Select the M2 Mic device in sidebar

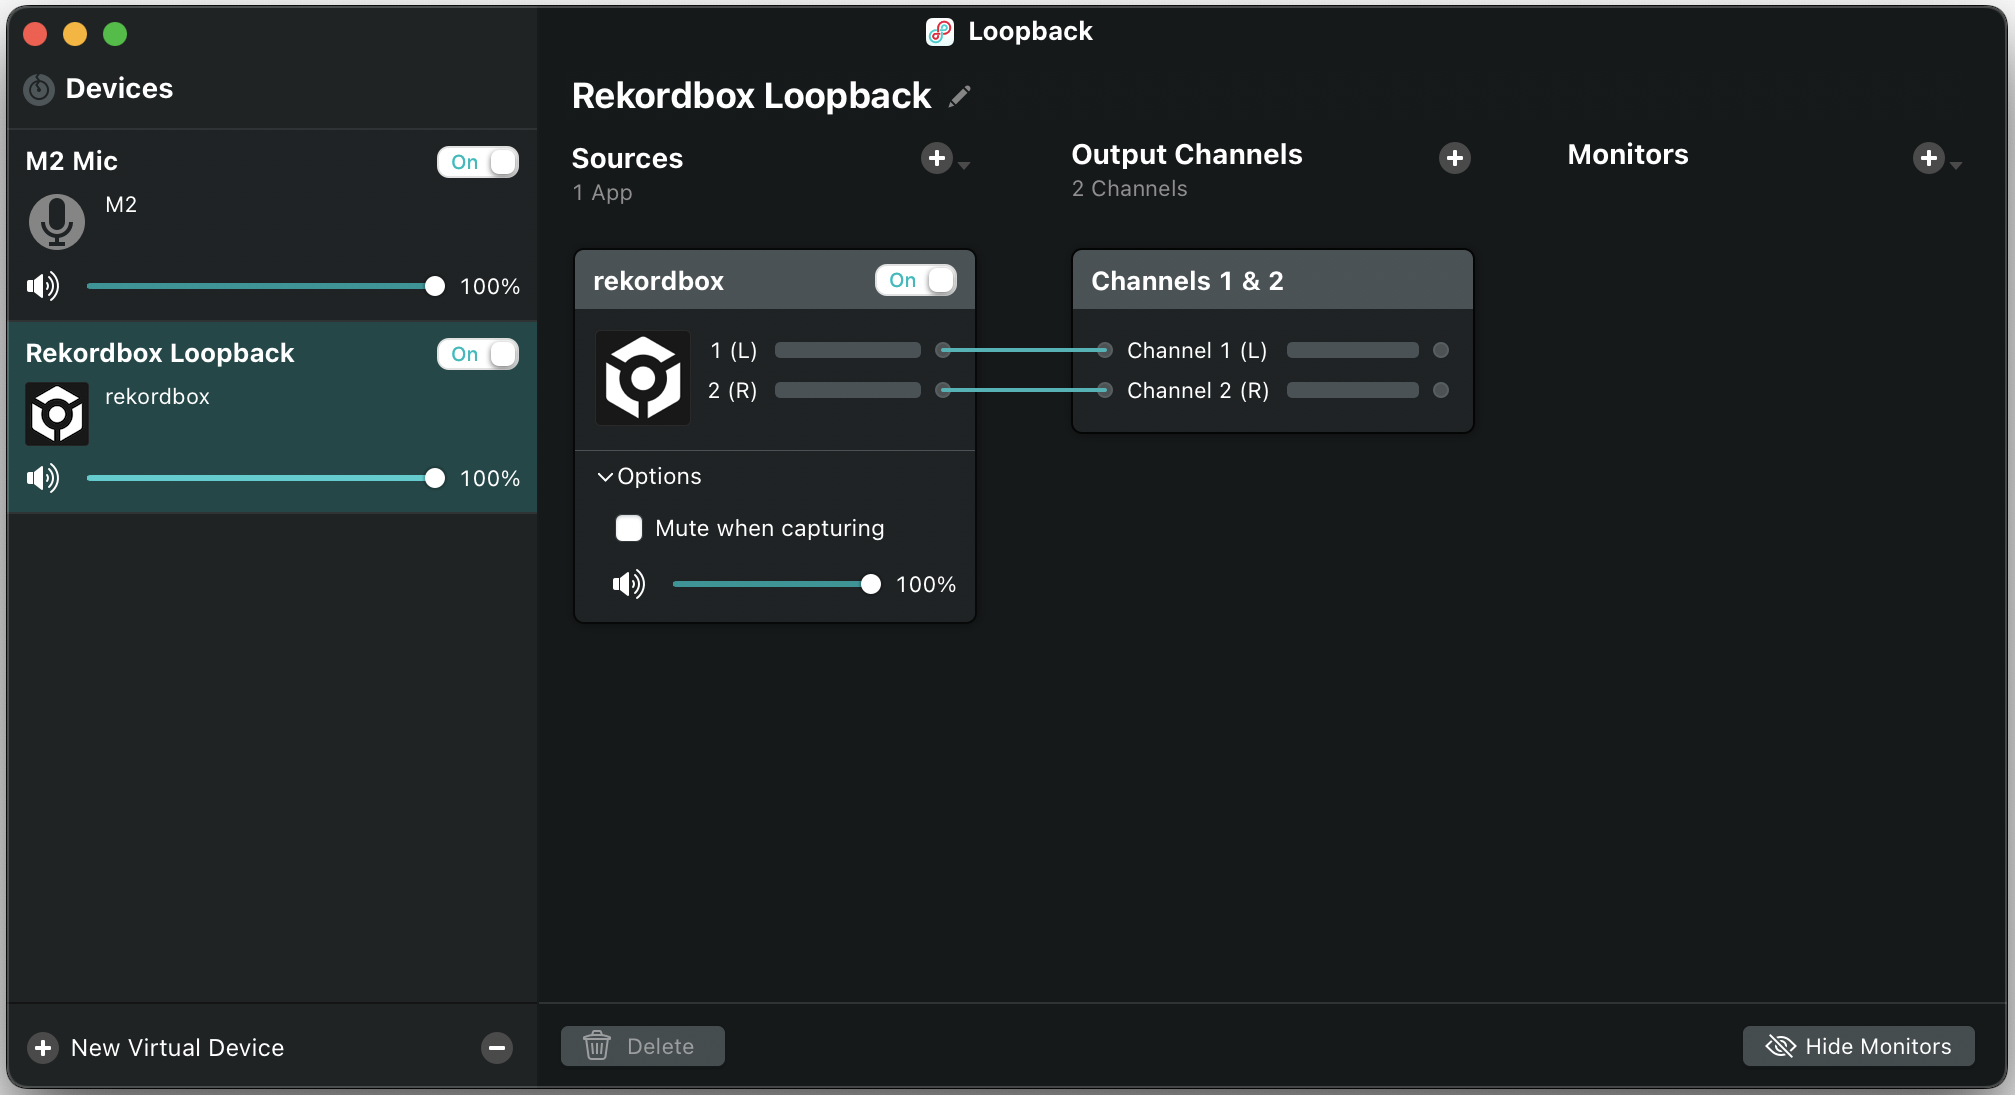tap(272, 225)
